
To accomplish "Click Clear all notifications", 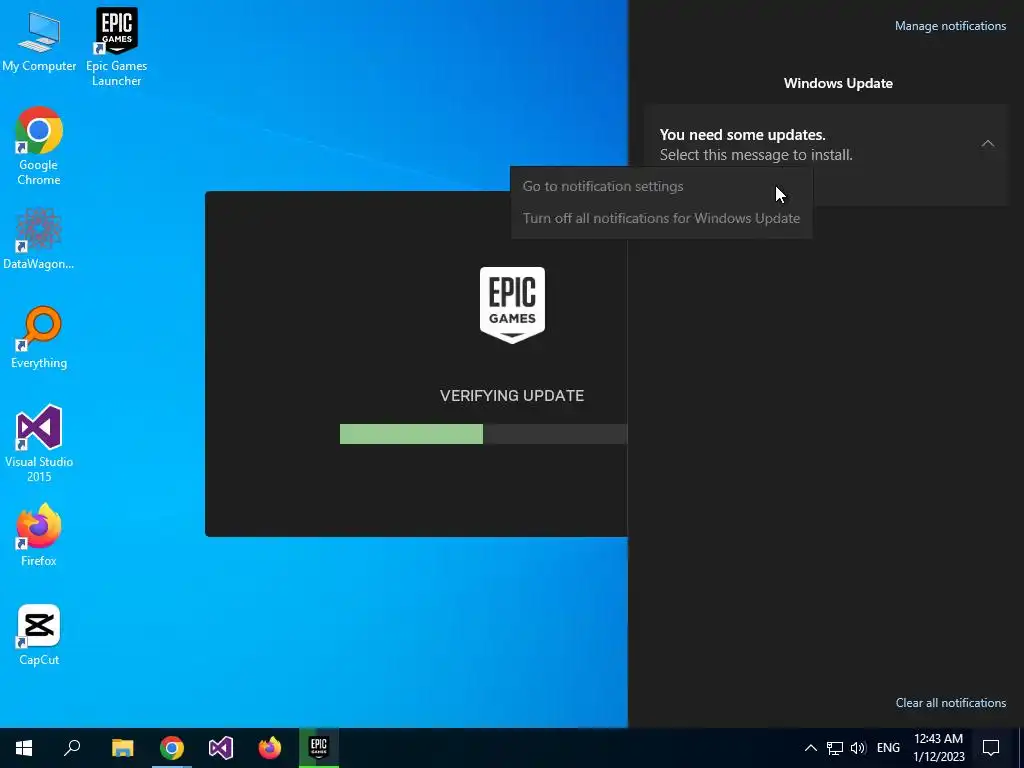I will pyautogui.click(x=951, y=703).
